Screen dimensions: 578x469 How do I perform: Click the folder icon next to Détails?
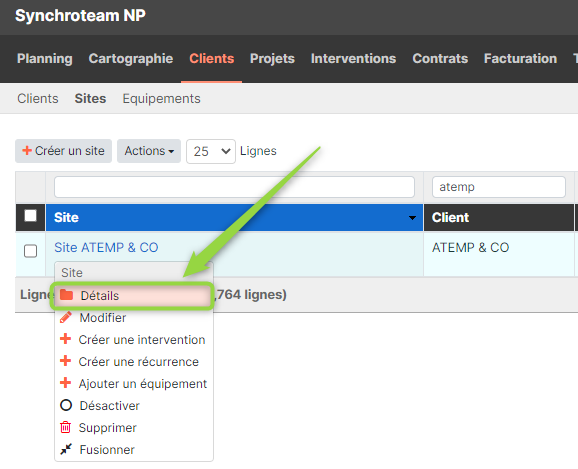[x=66, y=295]
